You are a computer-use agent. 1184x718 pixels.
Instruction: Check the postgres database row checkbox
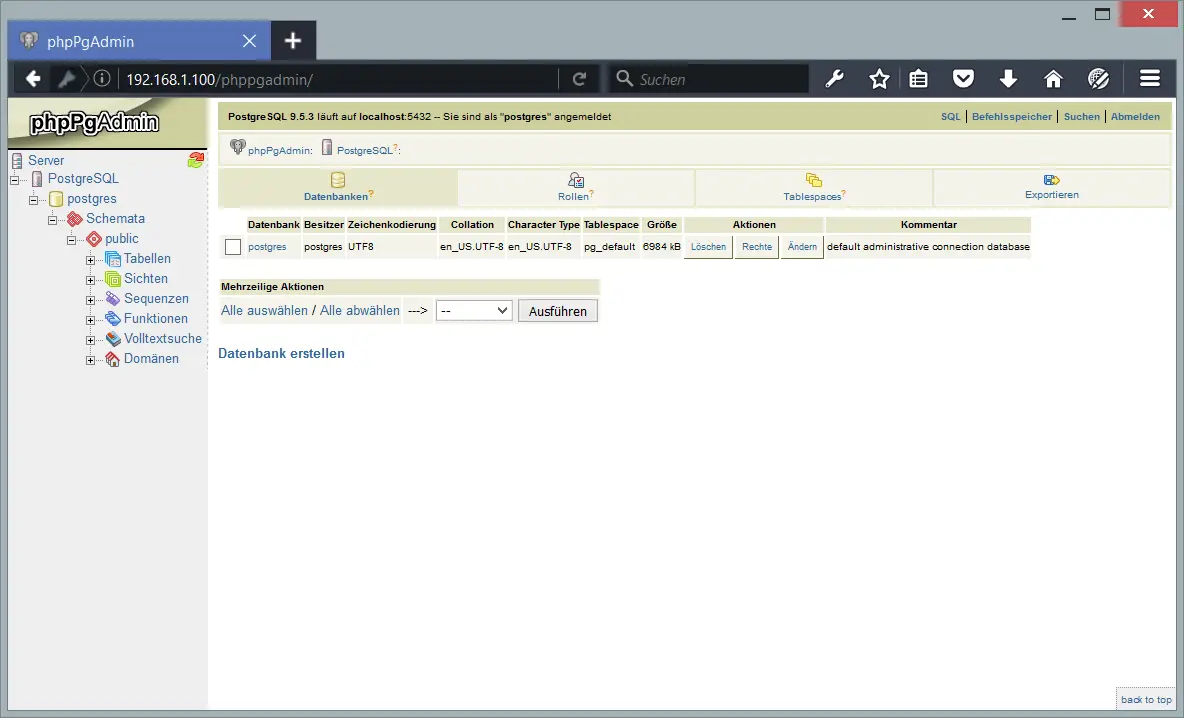pos(233,247)
